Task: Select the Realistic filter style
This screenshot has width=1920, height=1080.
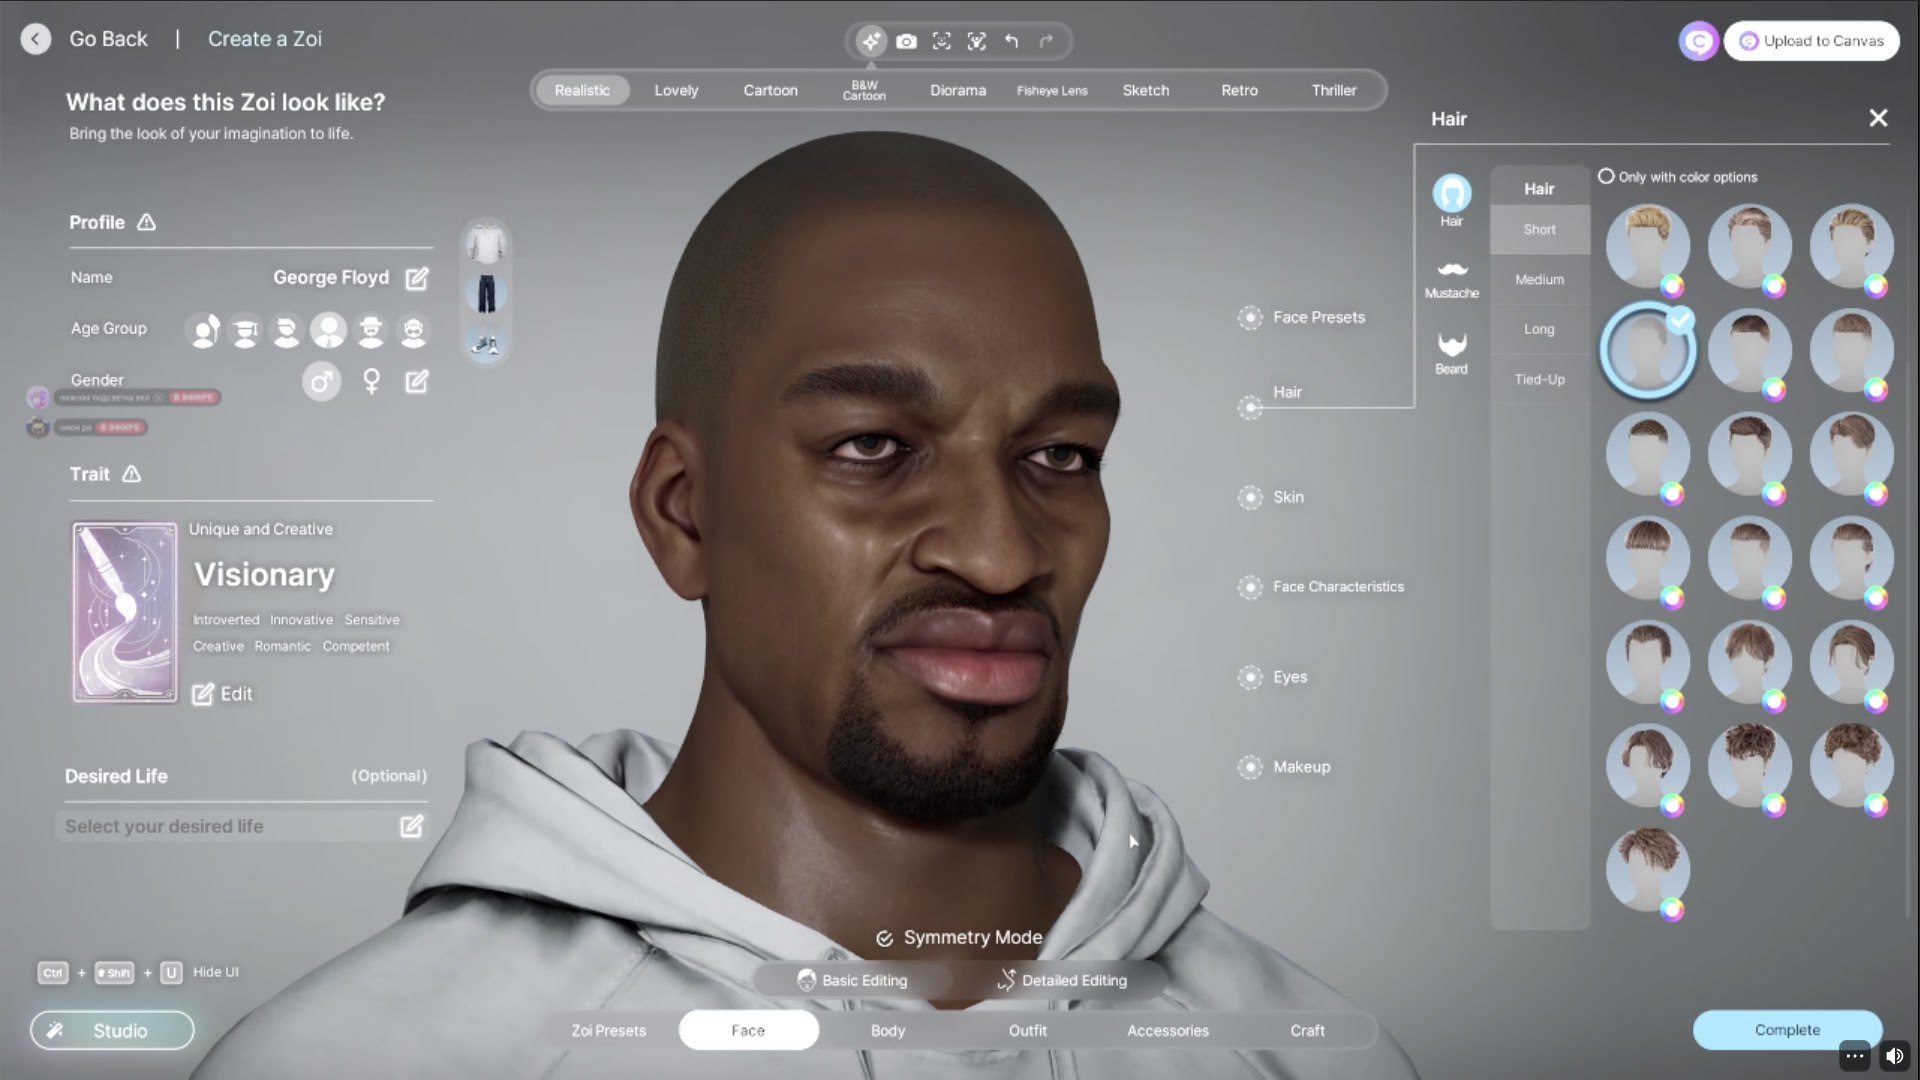Action: click(x=582, y=90)
